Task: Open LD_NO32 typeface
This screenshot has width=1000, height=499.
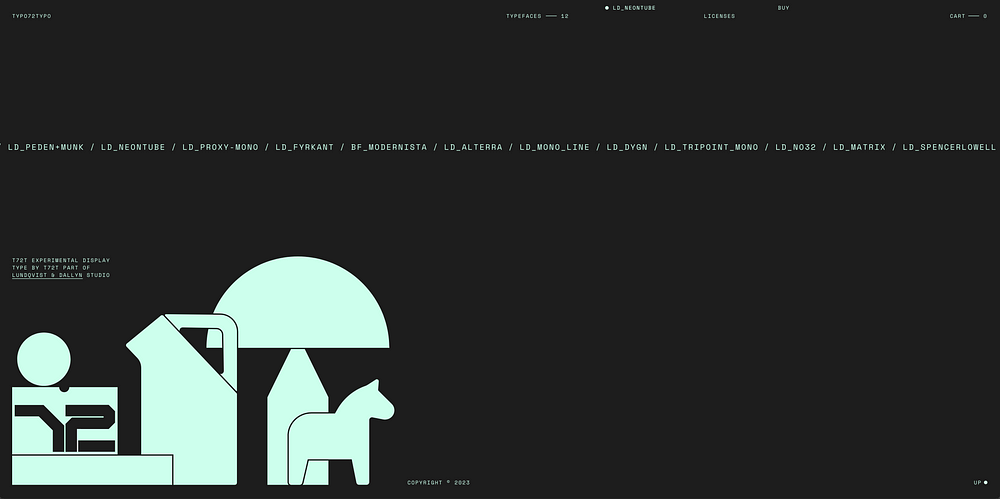Action: pos(795,147)
